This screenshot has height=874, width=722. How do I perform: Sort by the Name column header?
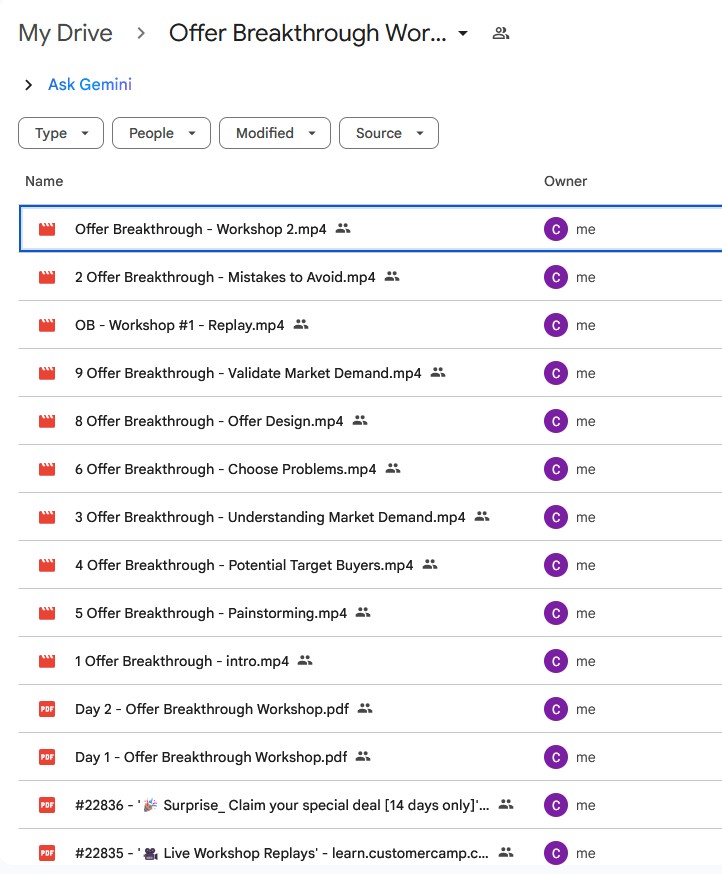44,181
